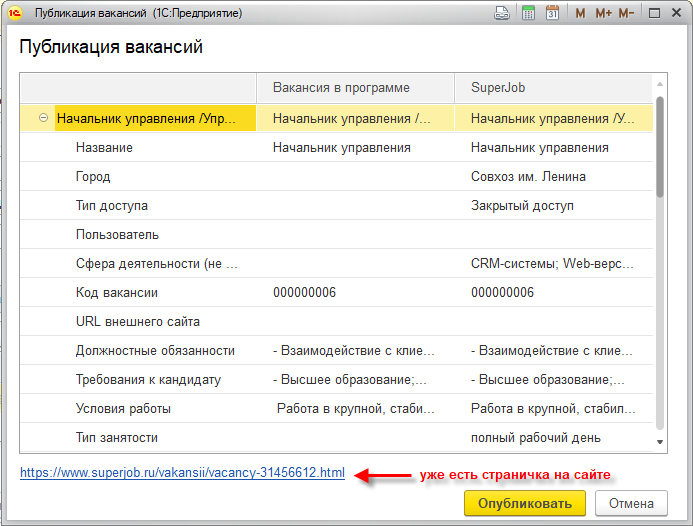
Task: Click Работа в крупной, стаби... program cell
Action: coord(356,408)
